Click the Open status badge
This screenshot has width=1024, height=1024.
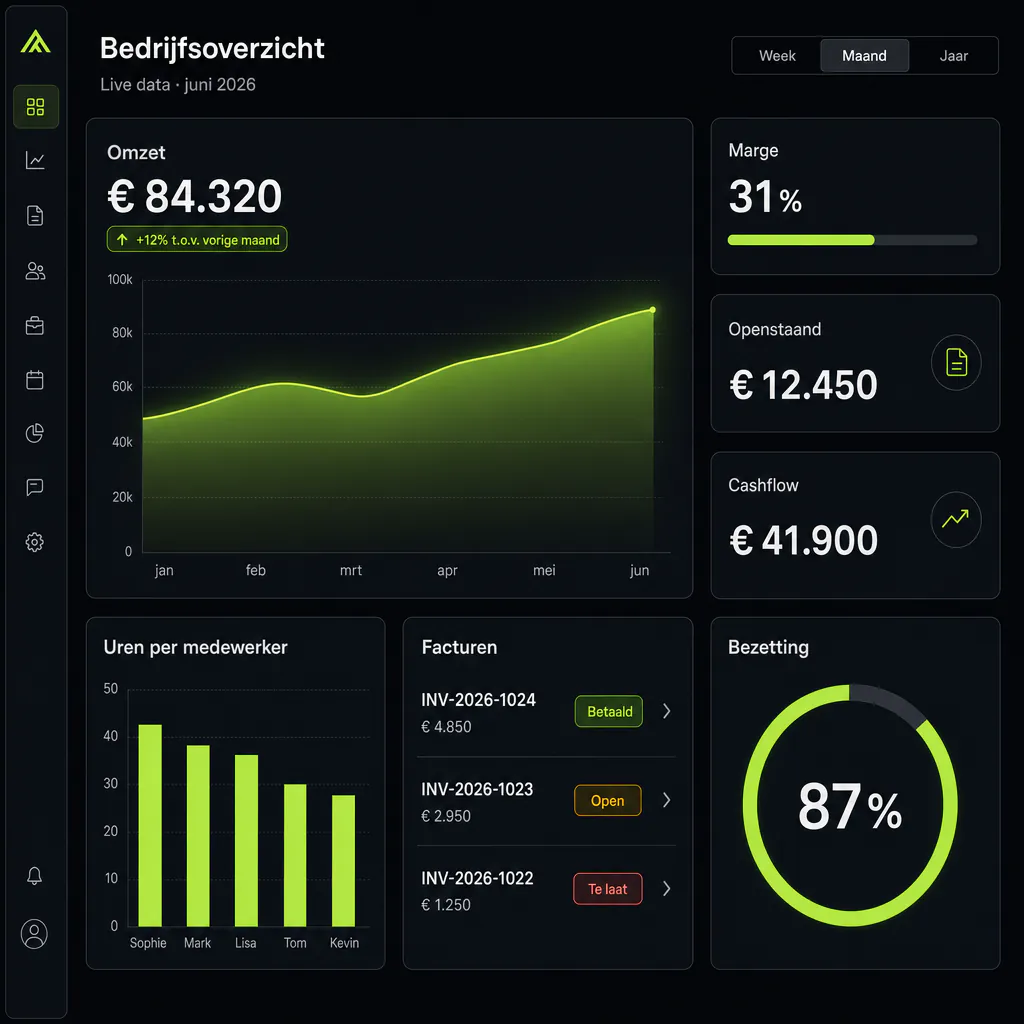point(607,801)
